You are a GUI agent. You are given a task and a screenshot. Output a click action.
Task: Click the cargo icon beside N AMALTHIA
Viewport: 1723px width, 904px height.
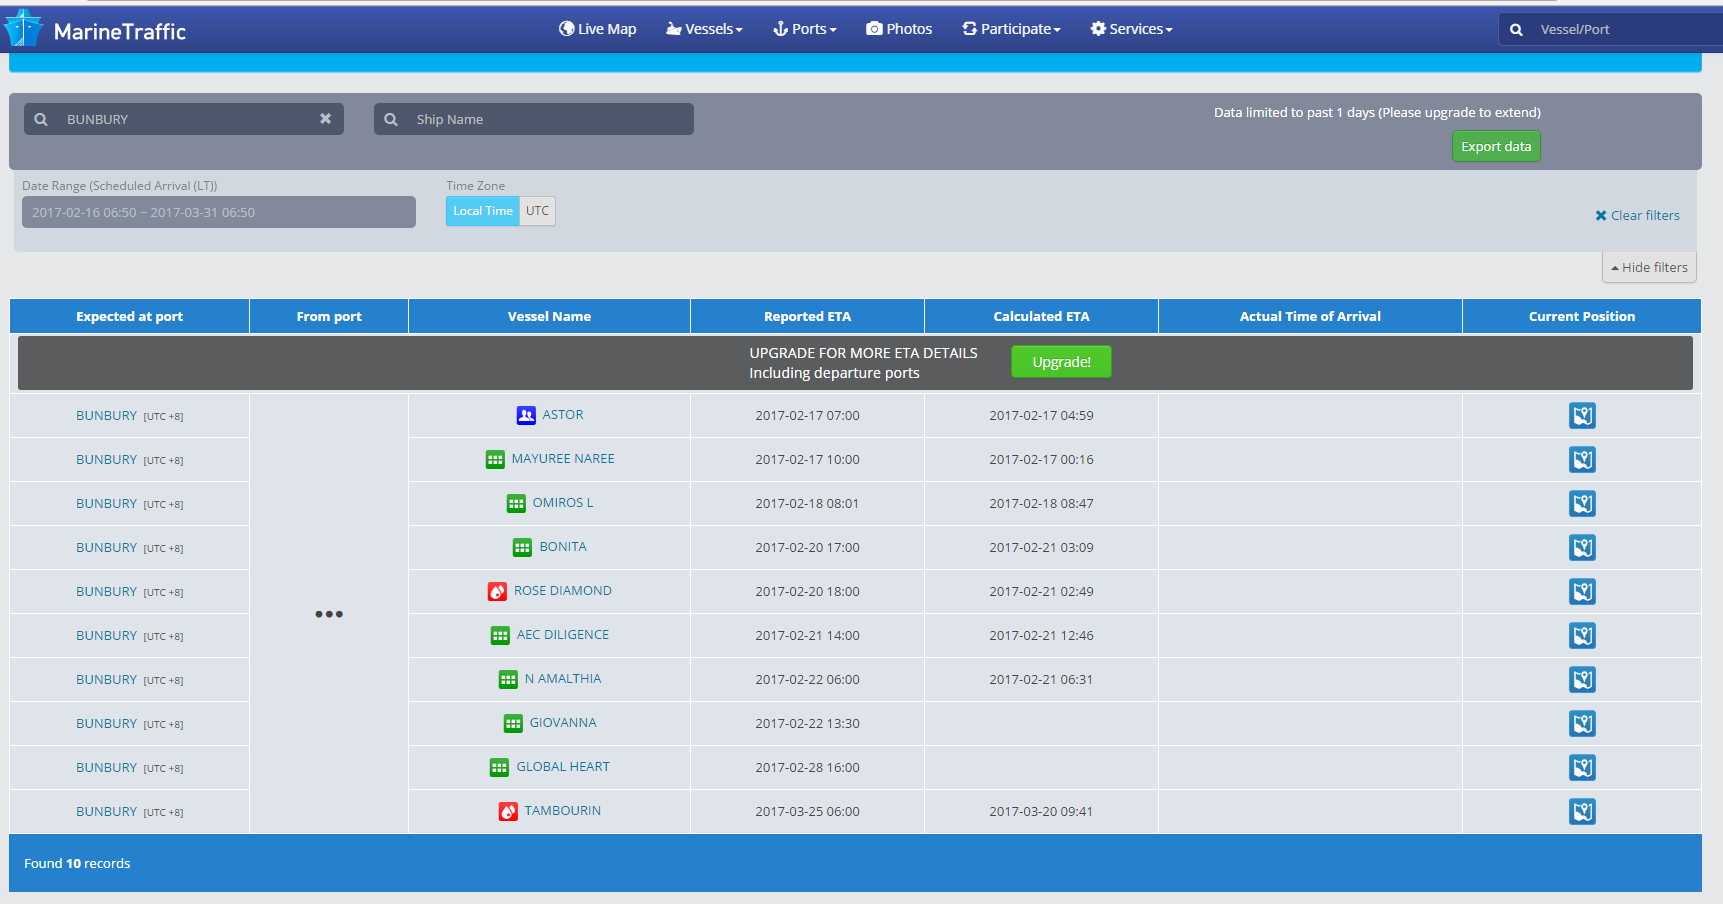tap(508, 679)
